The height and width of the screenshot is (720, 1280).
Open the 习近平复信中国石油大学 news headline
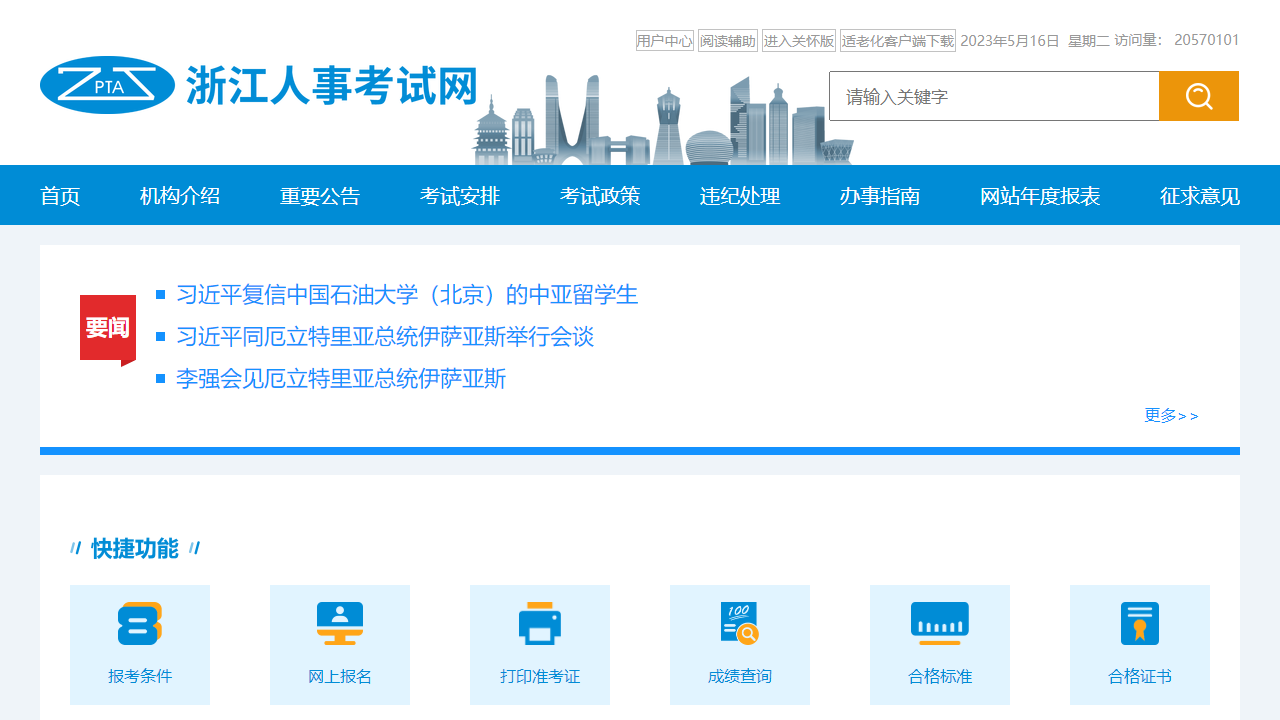point(407,295)
